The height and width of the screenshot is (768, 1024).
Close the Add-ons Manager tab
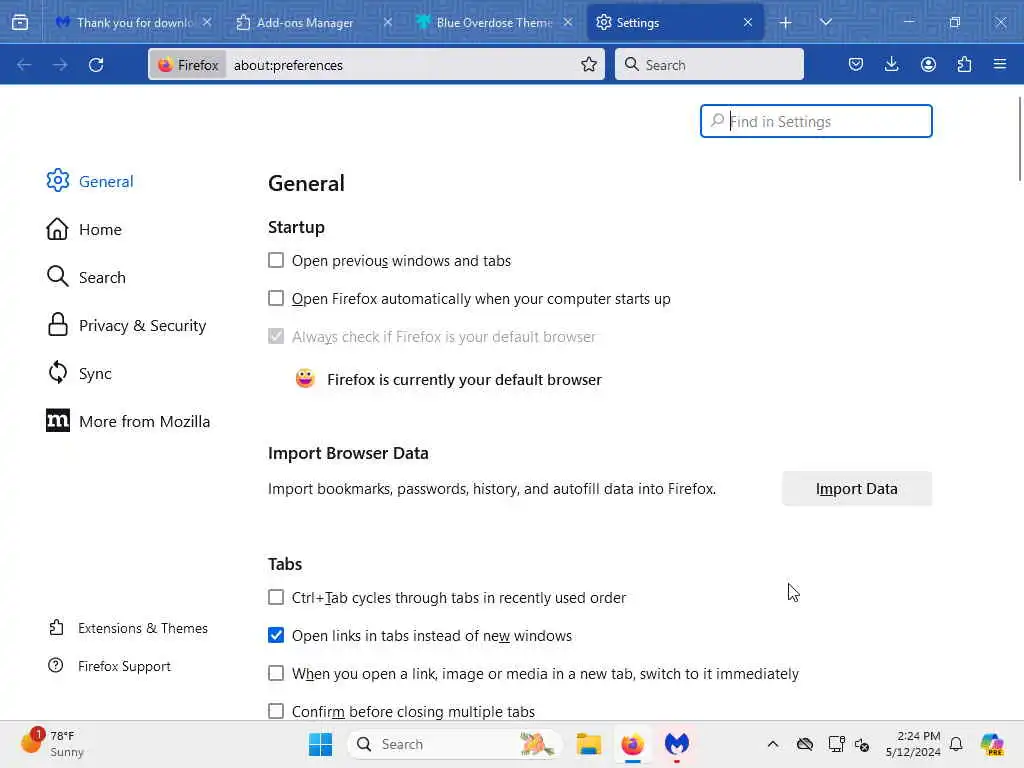point(388,22)
